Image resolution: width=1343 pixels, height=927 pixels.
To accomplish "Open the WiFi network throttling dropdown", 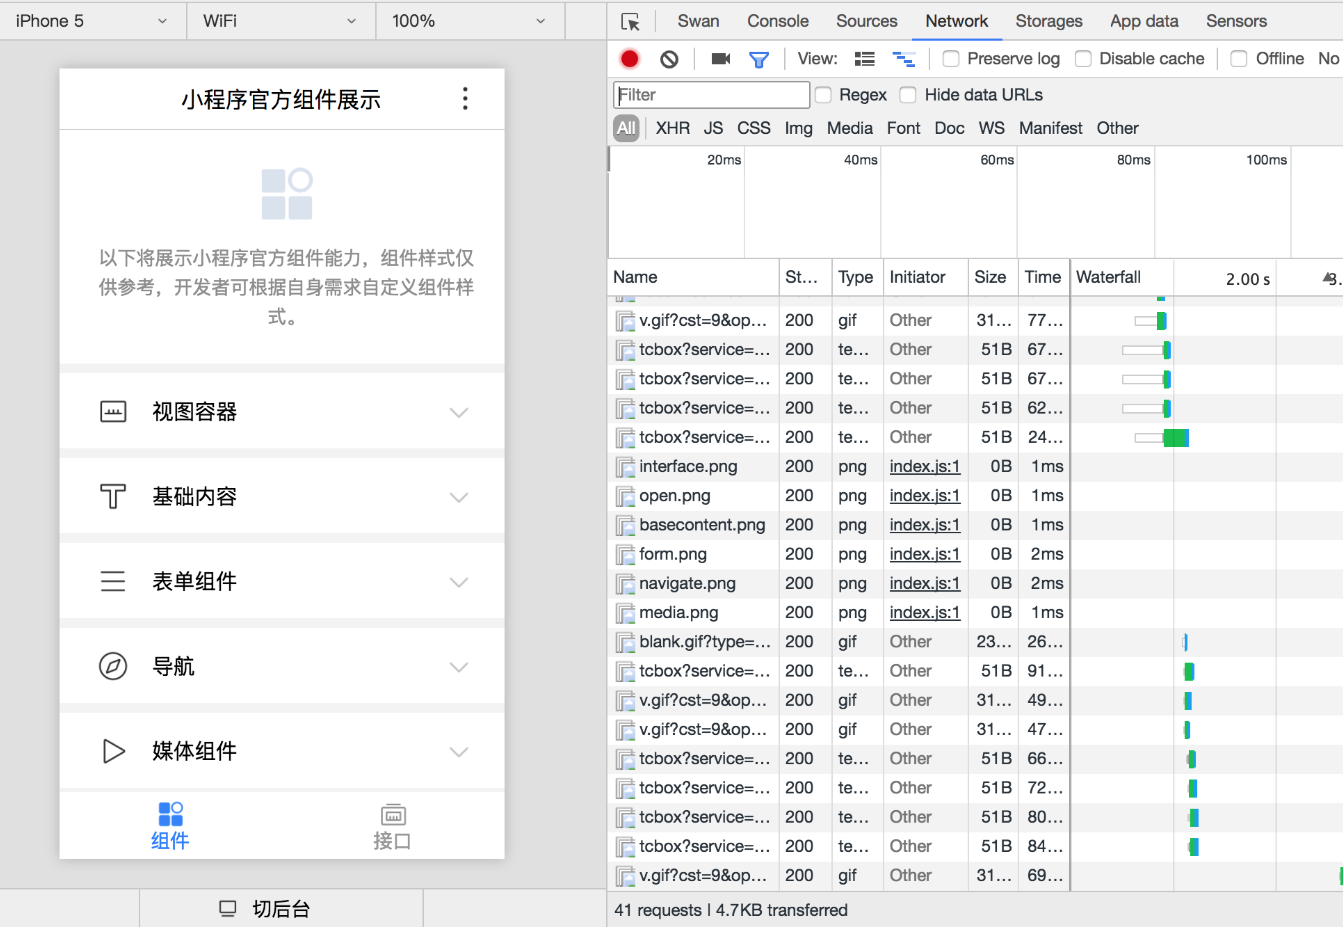I will [x=280, y=20].
